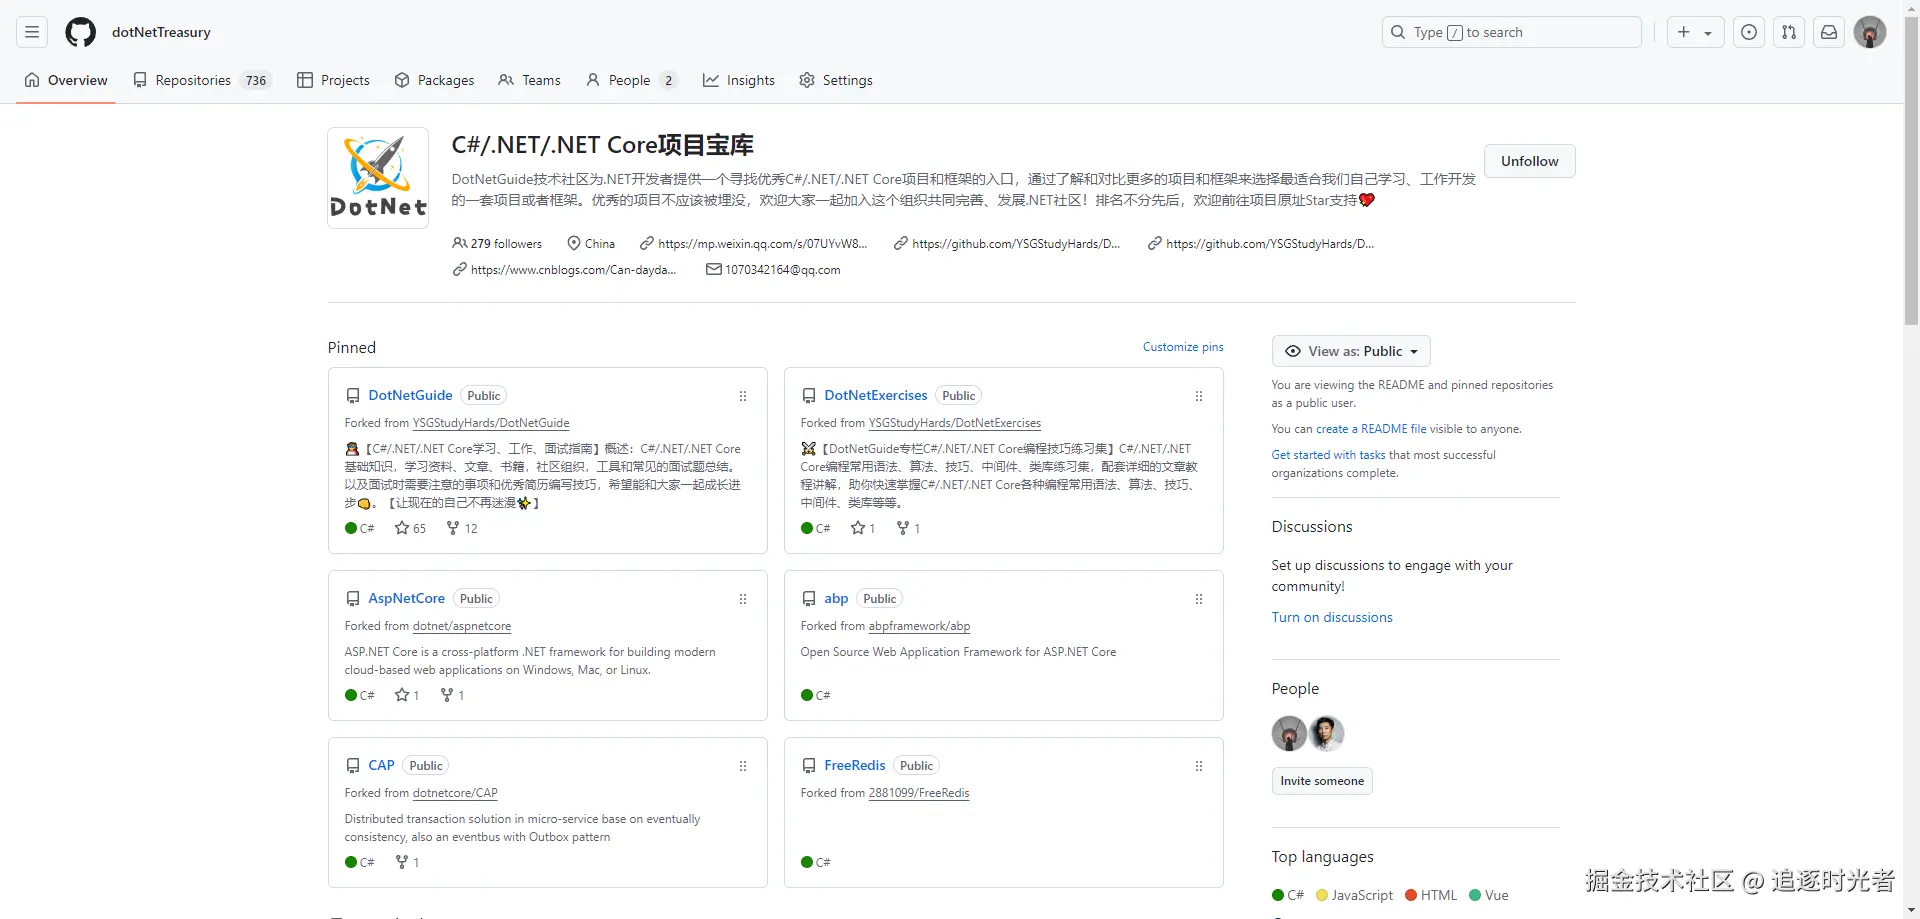Open the Insights tab
This screenshot has height=919, width=1920.
click(739, 80)
